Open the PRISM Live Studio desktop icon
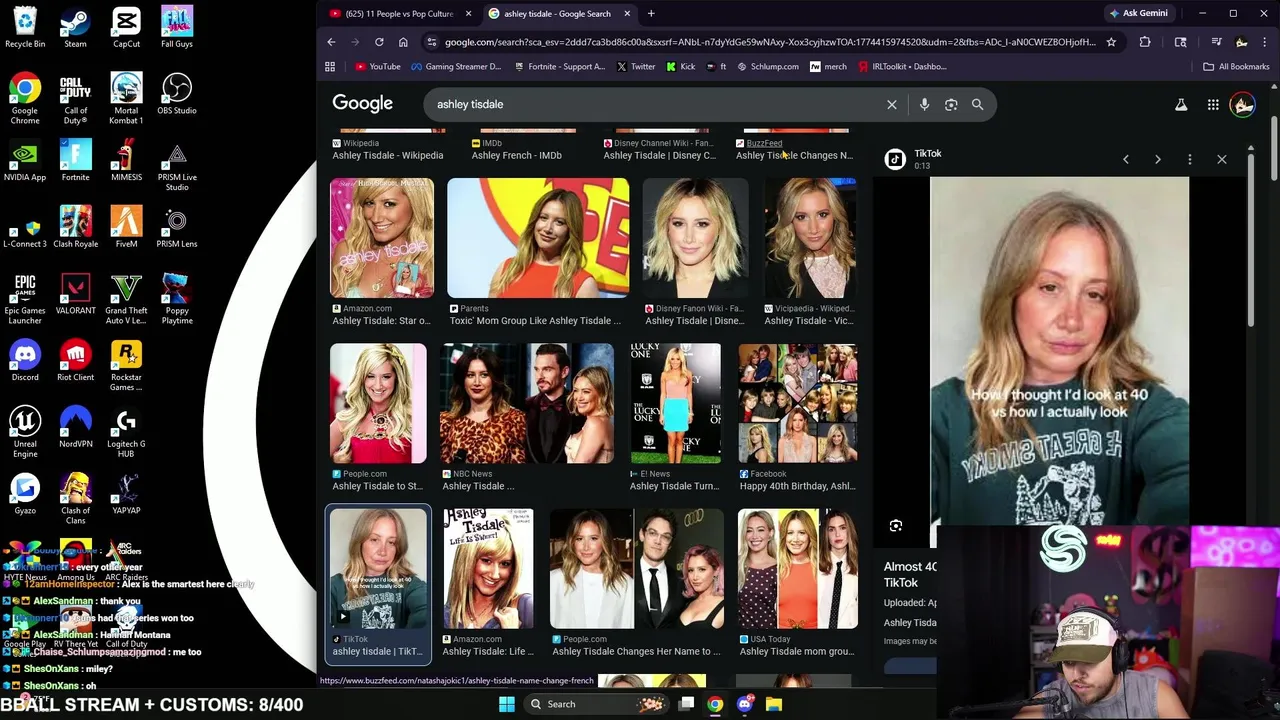Viewport: 1280px width, 720px height. 177,167
